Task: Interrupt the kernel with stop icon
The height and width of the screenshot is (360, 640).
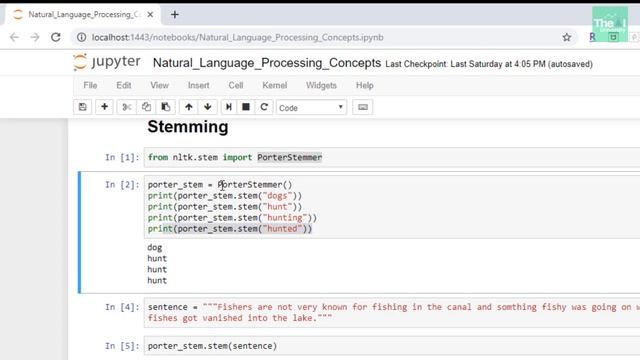Action: 246,107
